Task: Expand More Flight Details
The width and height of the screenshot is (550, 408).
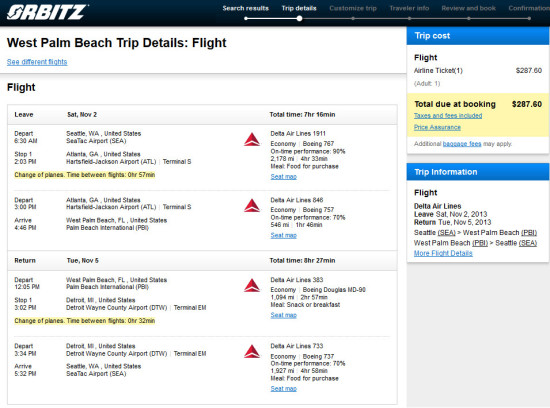Action: click(x=443, y=253)
